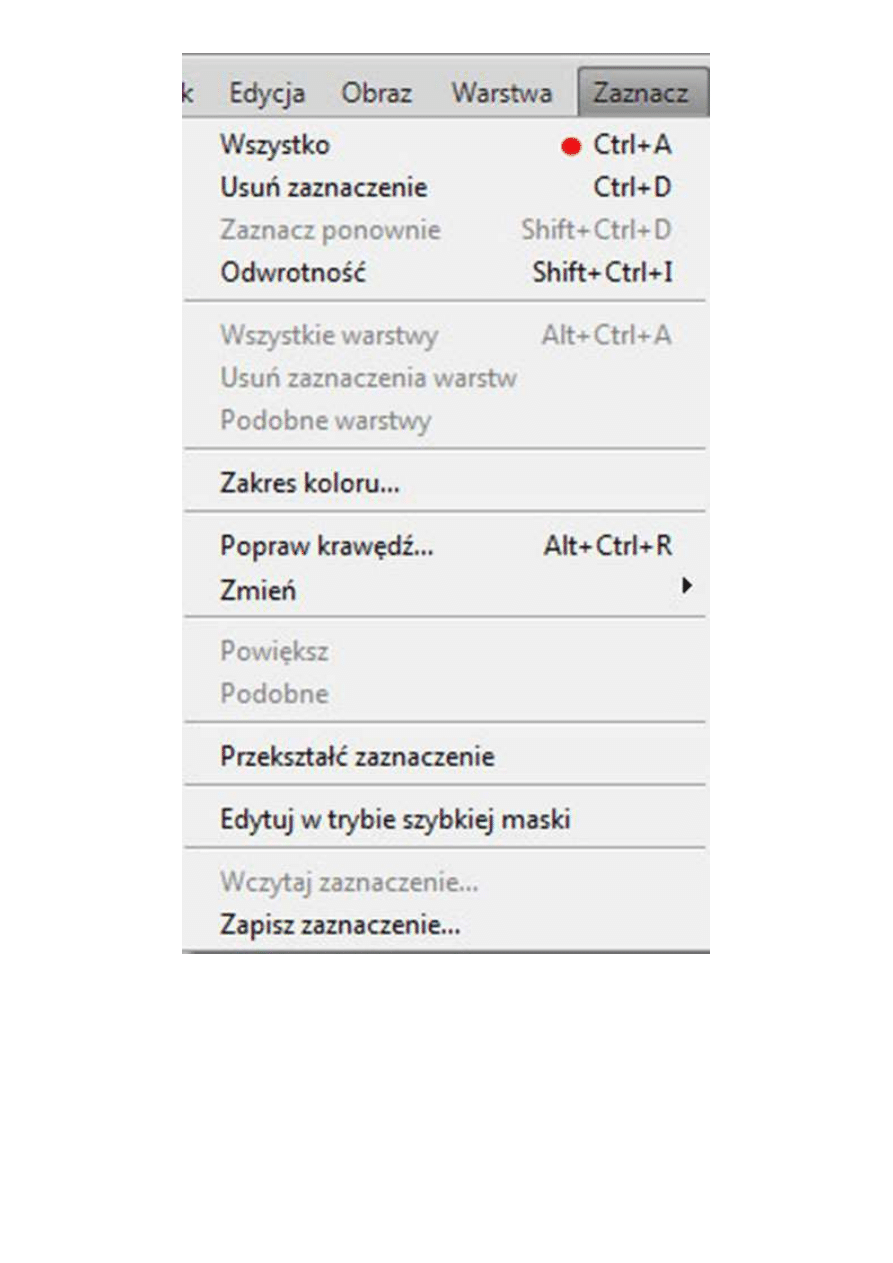Close the open Zaznacz menu tab
This screenshot has height=1263, width=893.
tap(640, 93)
